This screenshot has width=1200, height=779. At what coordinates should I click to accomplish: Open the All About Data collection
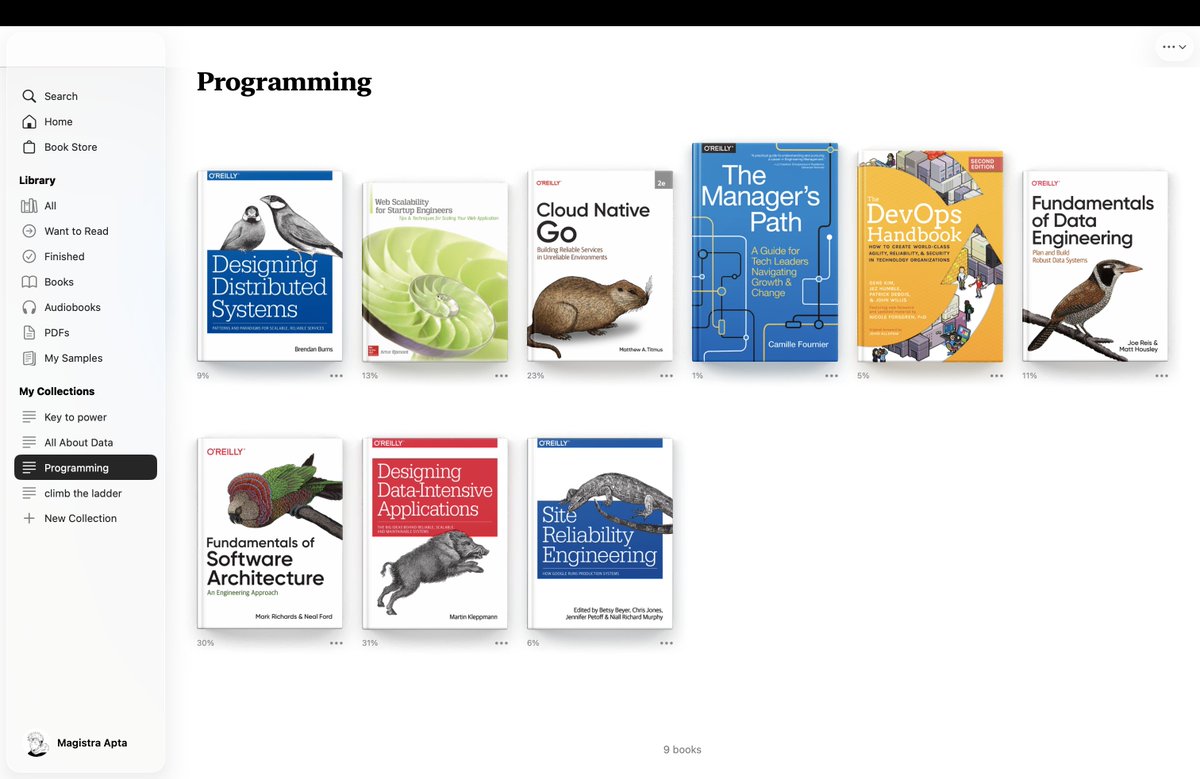click(x=78, y=442)
